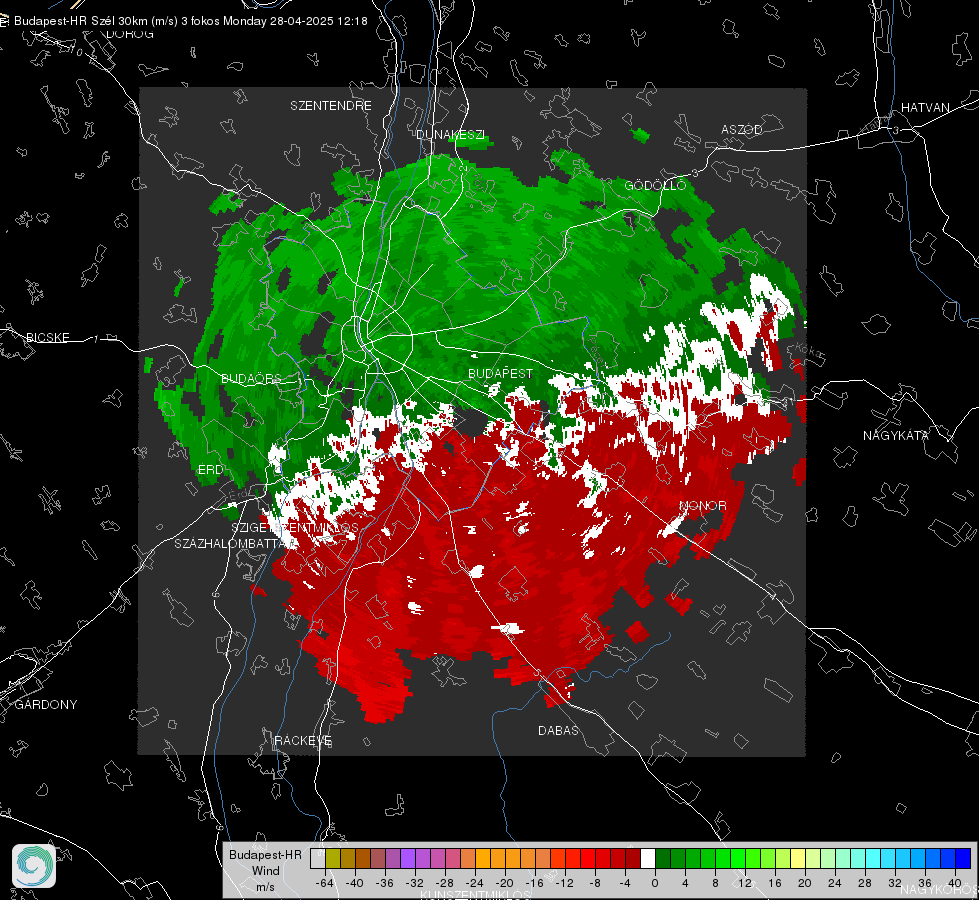The height and width of the screenshot is (900, 979).
Task: Click the radar title text Budapest-HR Szél 30km
Action: click(81, 21)
